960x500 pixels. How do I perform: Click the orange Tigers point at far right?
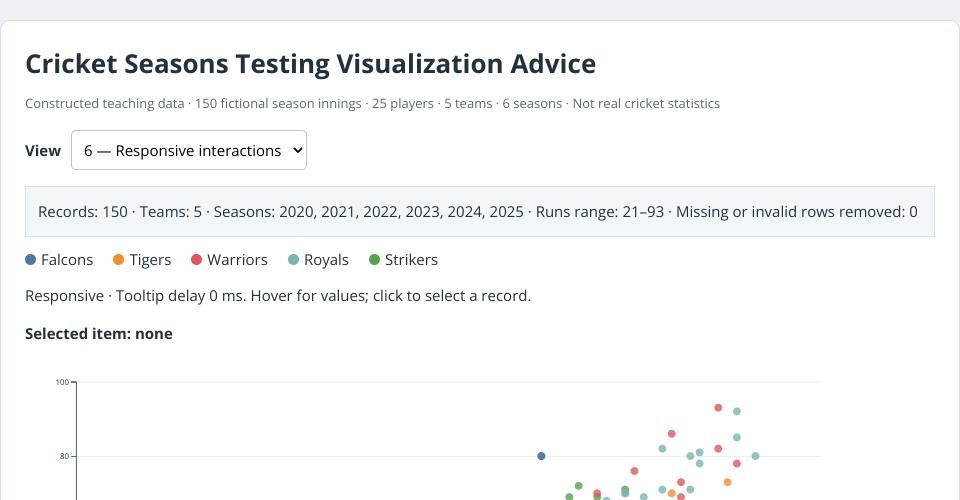pos(727,482)
